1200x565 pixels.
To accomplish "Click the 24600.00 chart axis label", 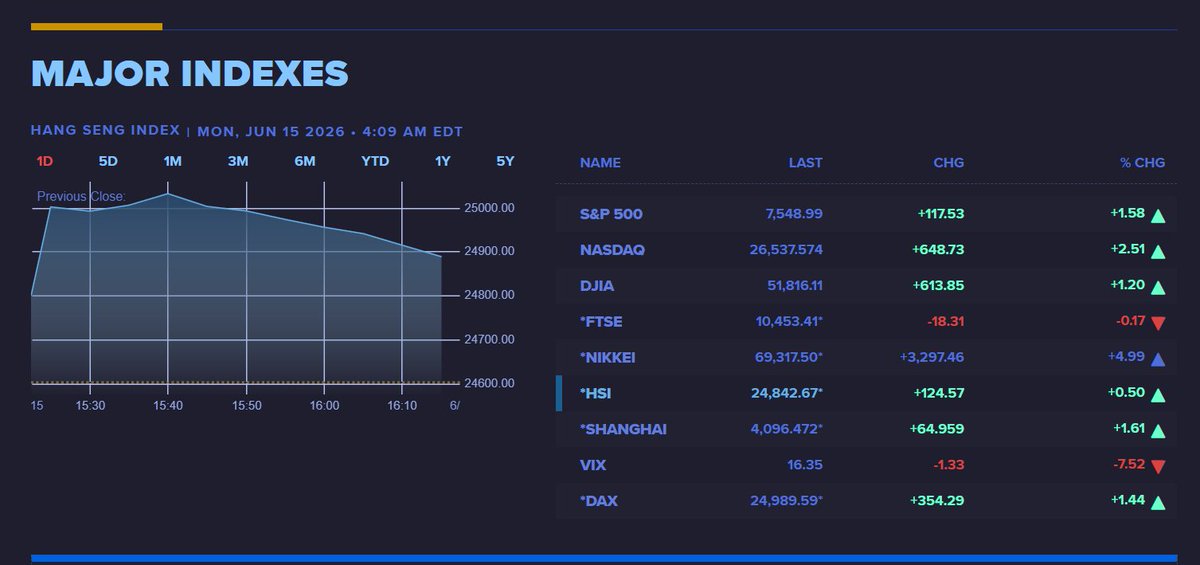I will click(x=489, y=383).
